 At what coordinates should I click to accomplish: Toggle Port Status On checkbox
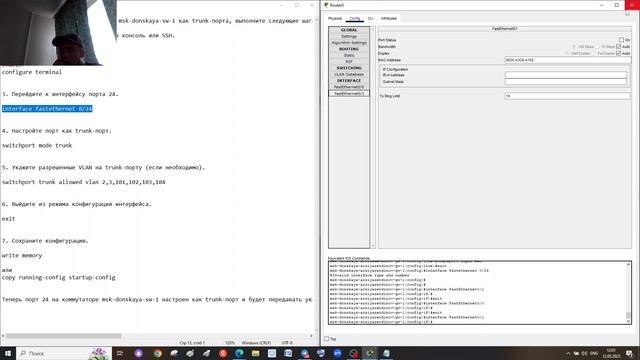coord(621,40)
